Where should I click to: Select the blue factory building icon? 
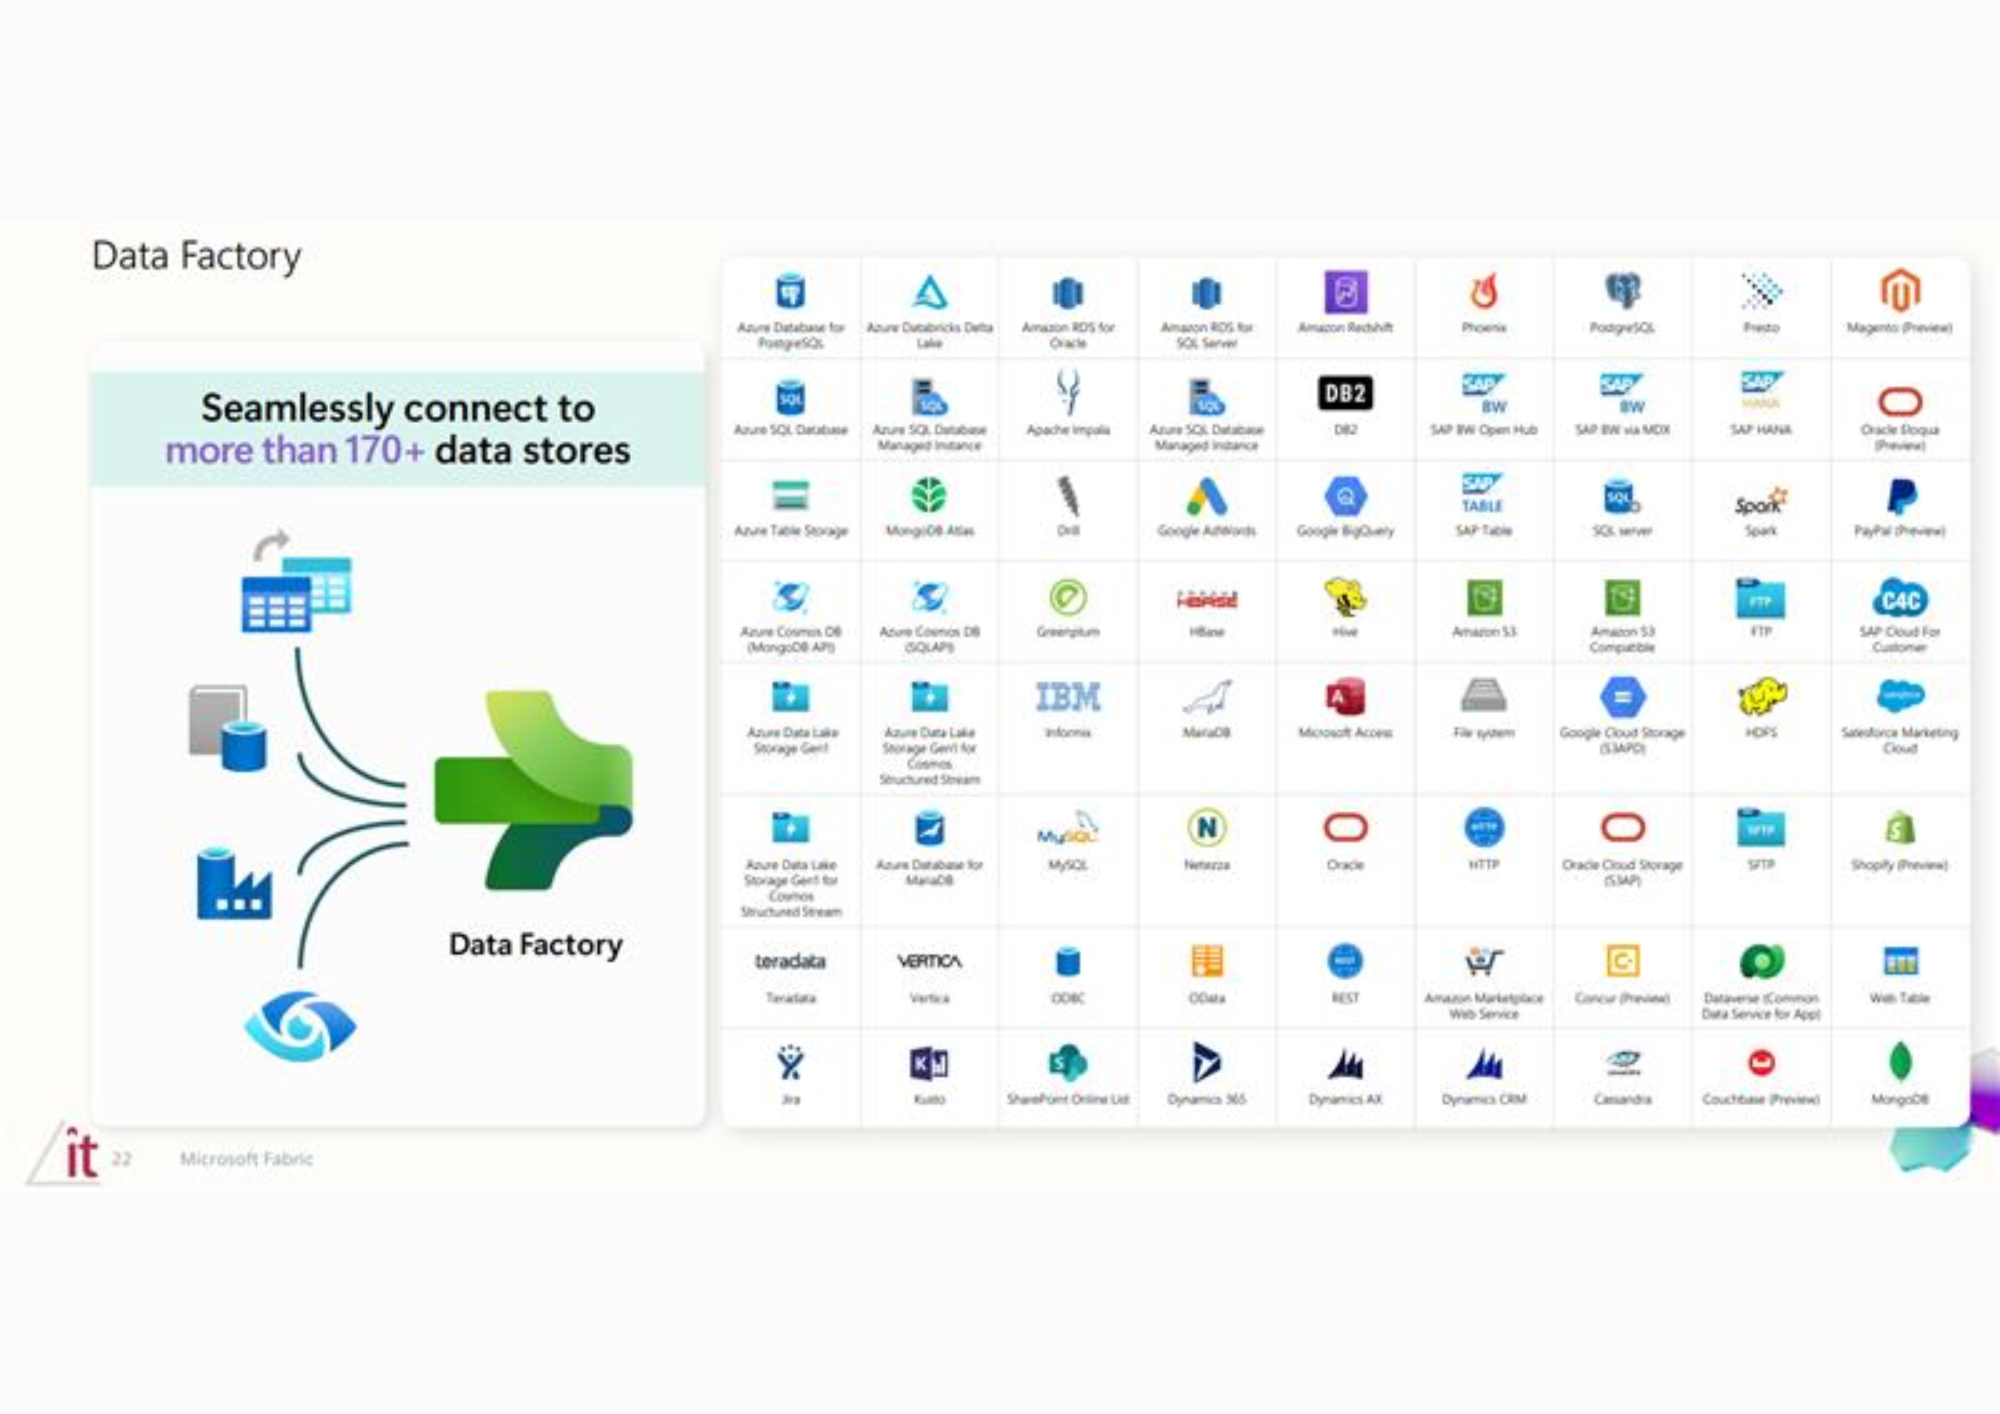pyautogui.click(x=234, y=883)
